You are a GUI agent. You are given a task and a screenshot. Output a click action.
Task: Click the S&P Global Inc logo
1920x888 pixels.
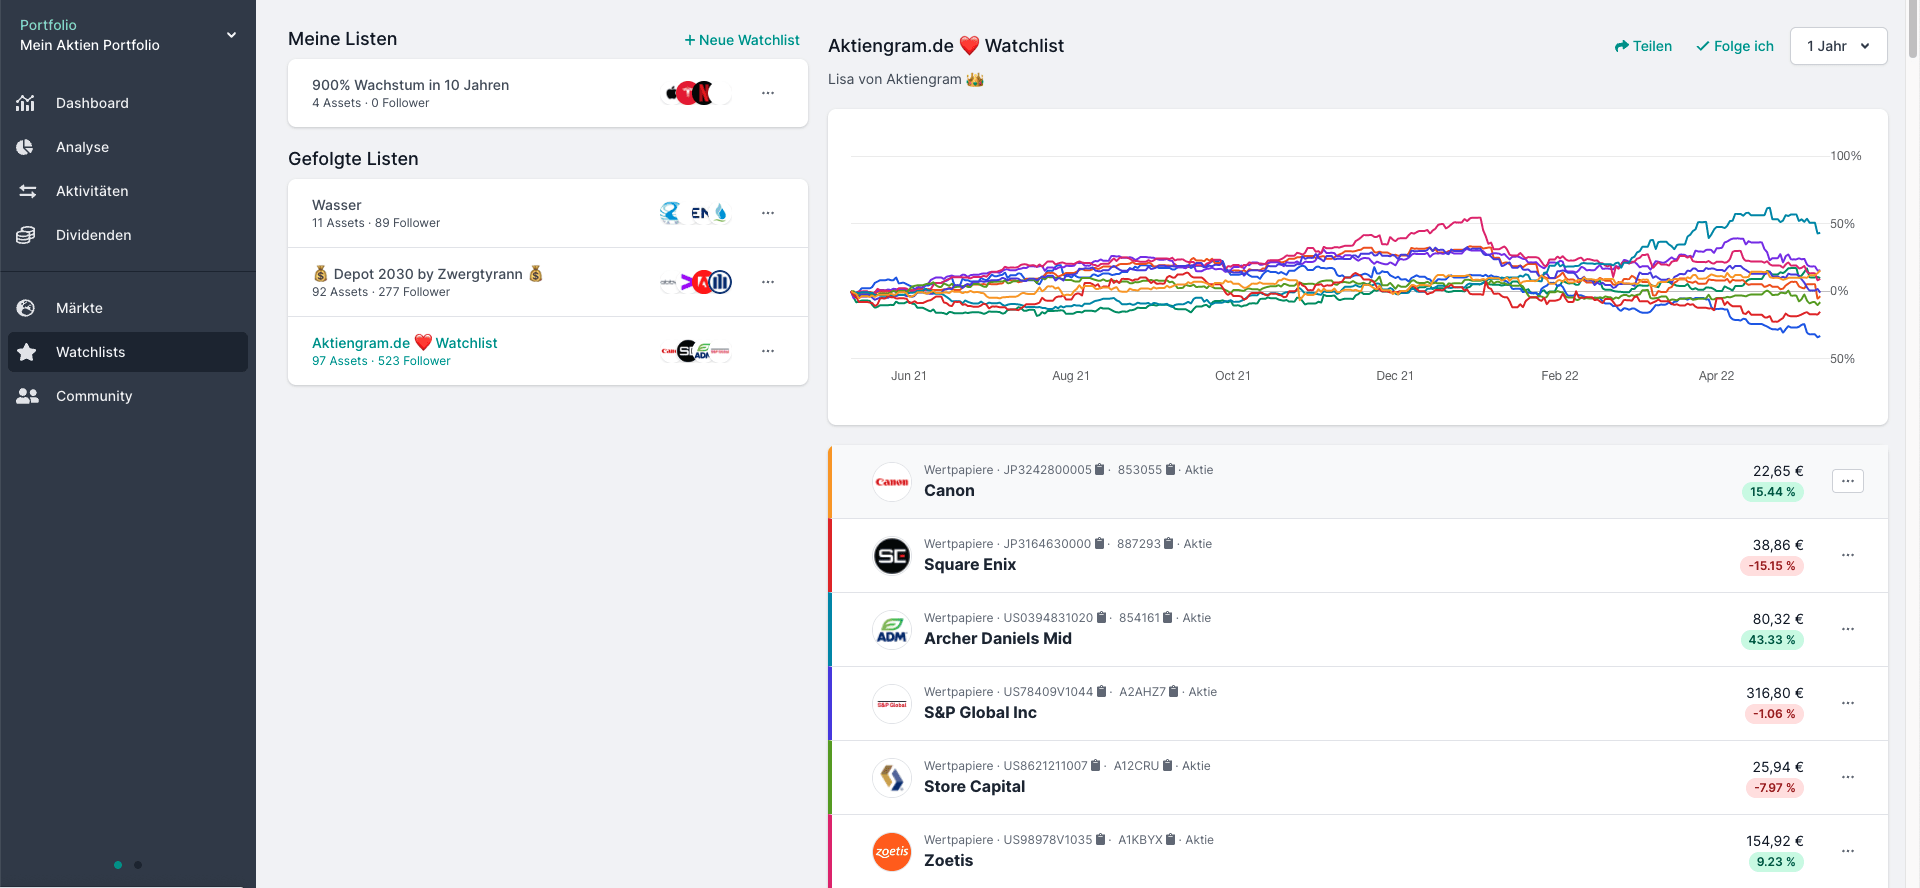click(892, 704)
